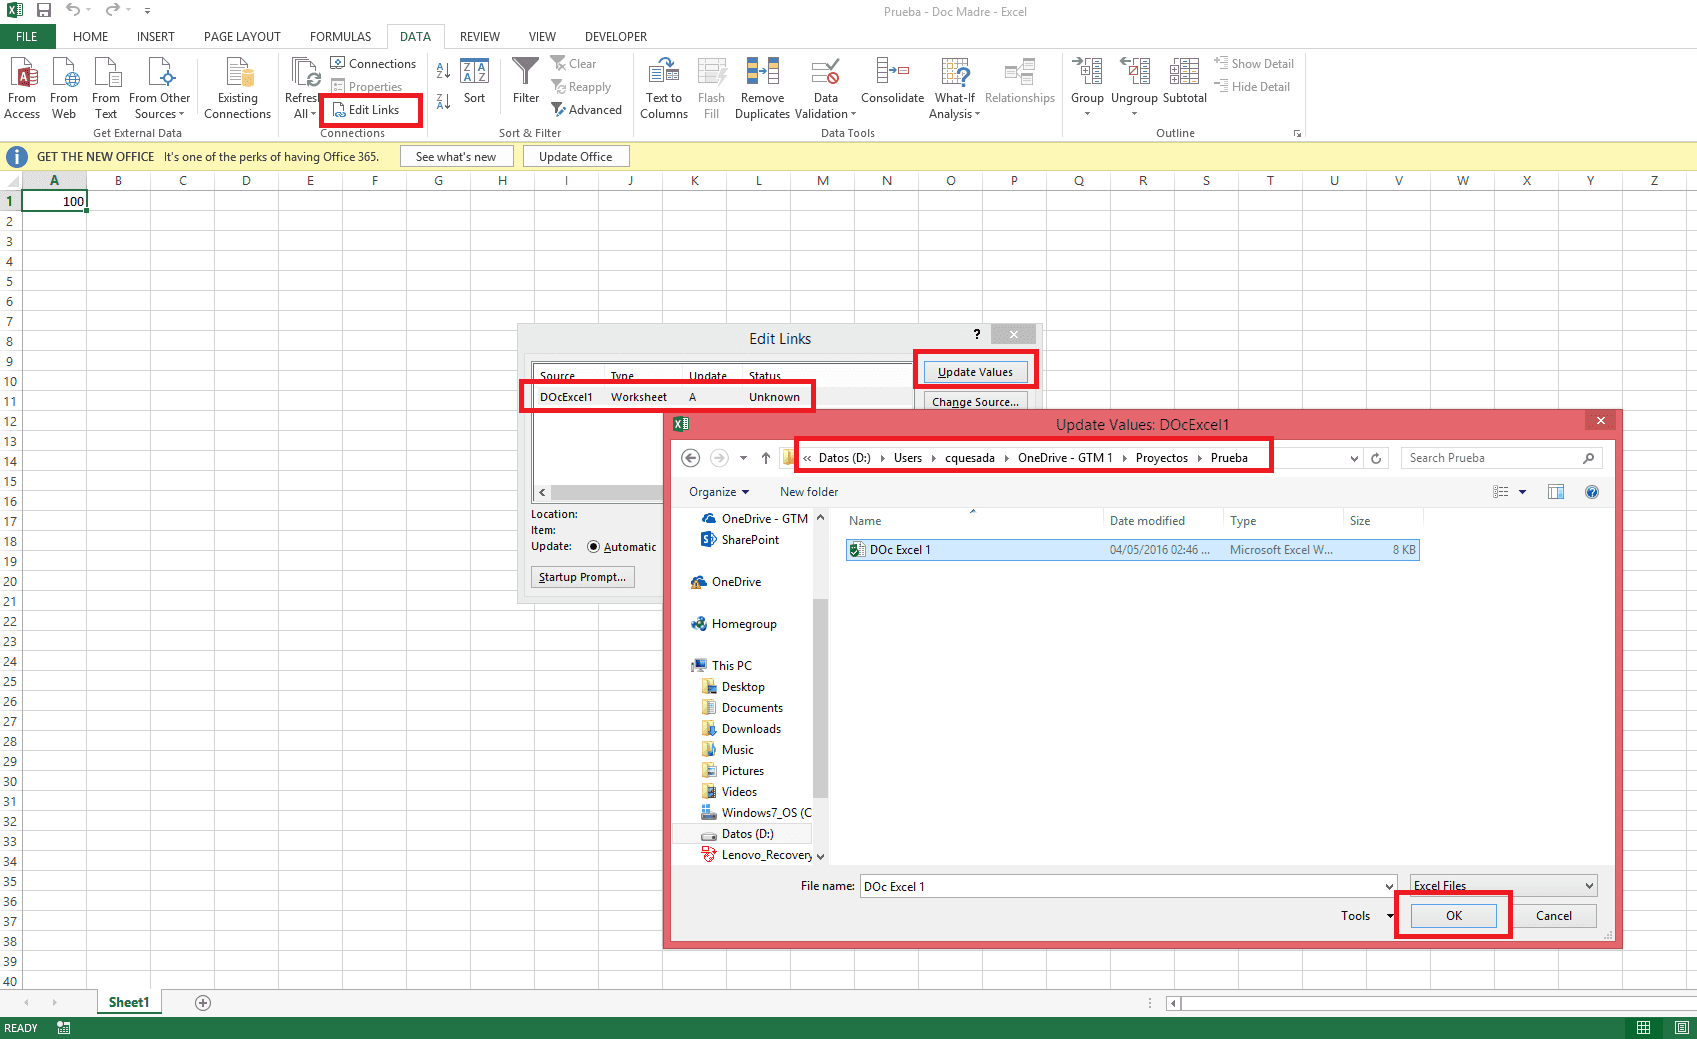Image resolution: width=1697 pixels, height=1039 pixels.
Task: Select the Automatic update radio button
Action: tap(594, 547)
